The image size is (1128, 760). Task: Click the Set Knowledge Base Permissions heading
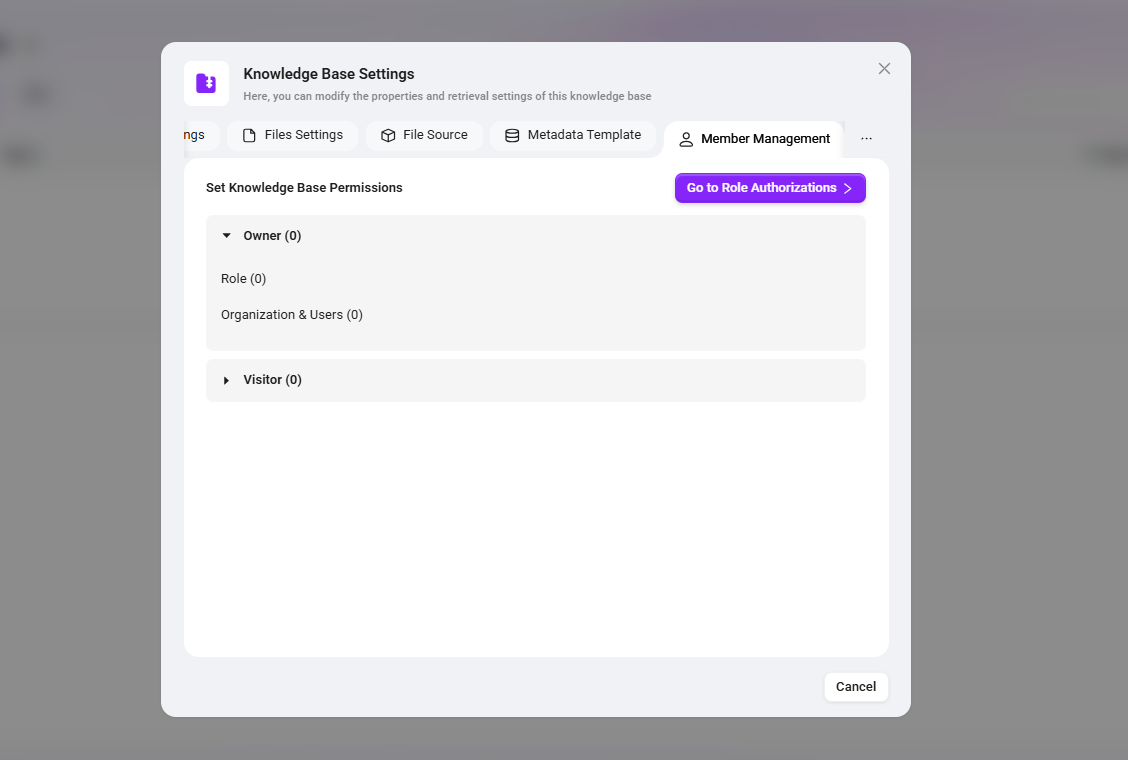[x=304, y=188]
